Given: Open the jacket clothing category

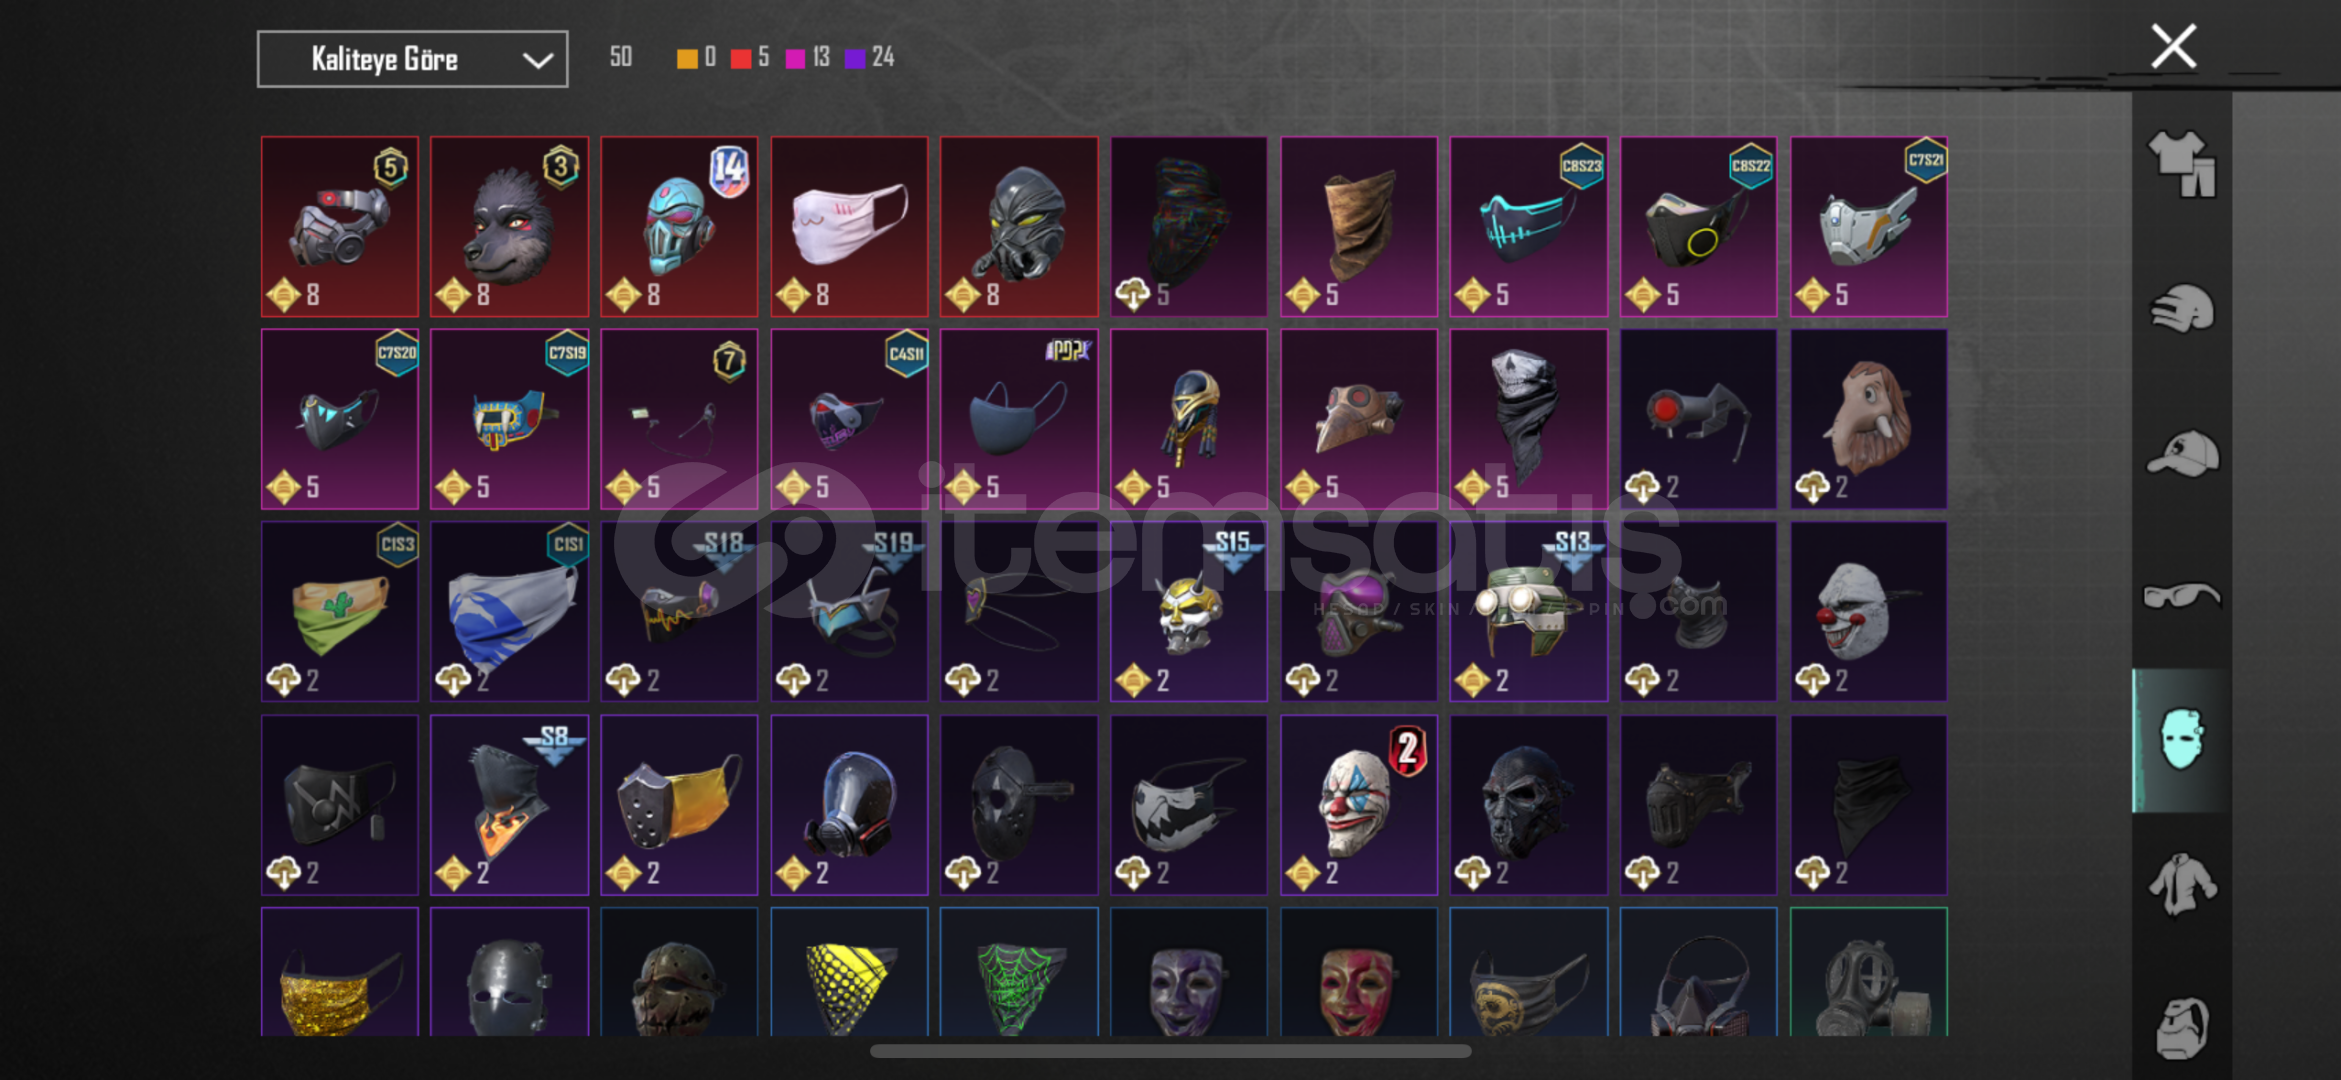Looking at the screenshot, I should [2182, 884].
